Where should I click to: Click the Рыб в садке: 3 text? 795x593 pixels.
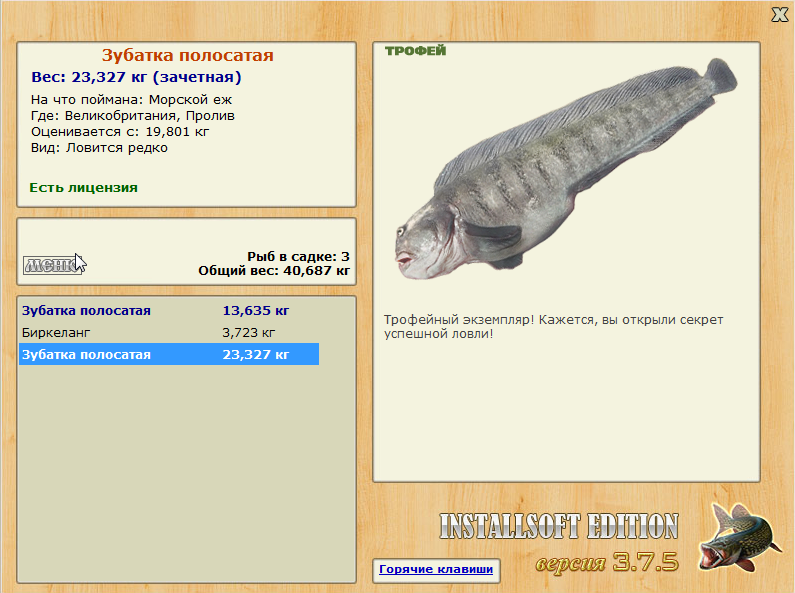[298, 256]
